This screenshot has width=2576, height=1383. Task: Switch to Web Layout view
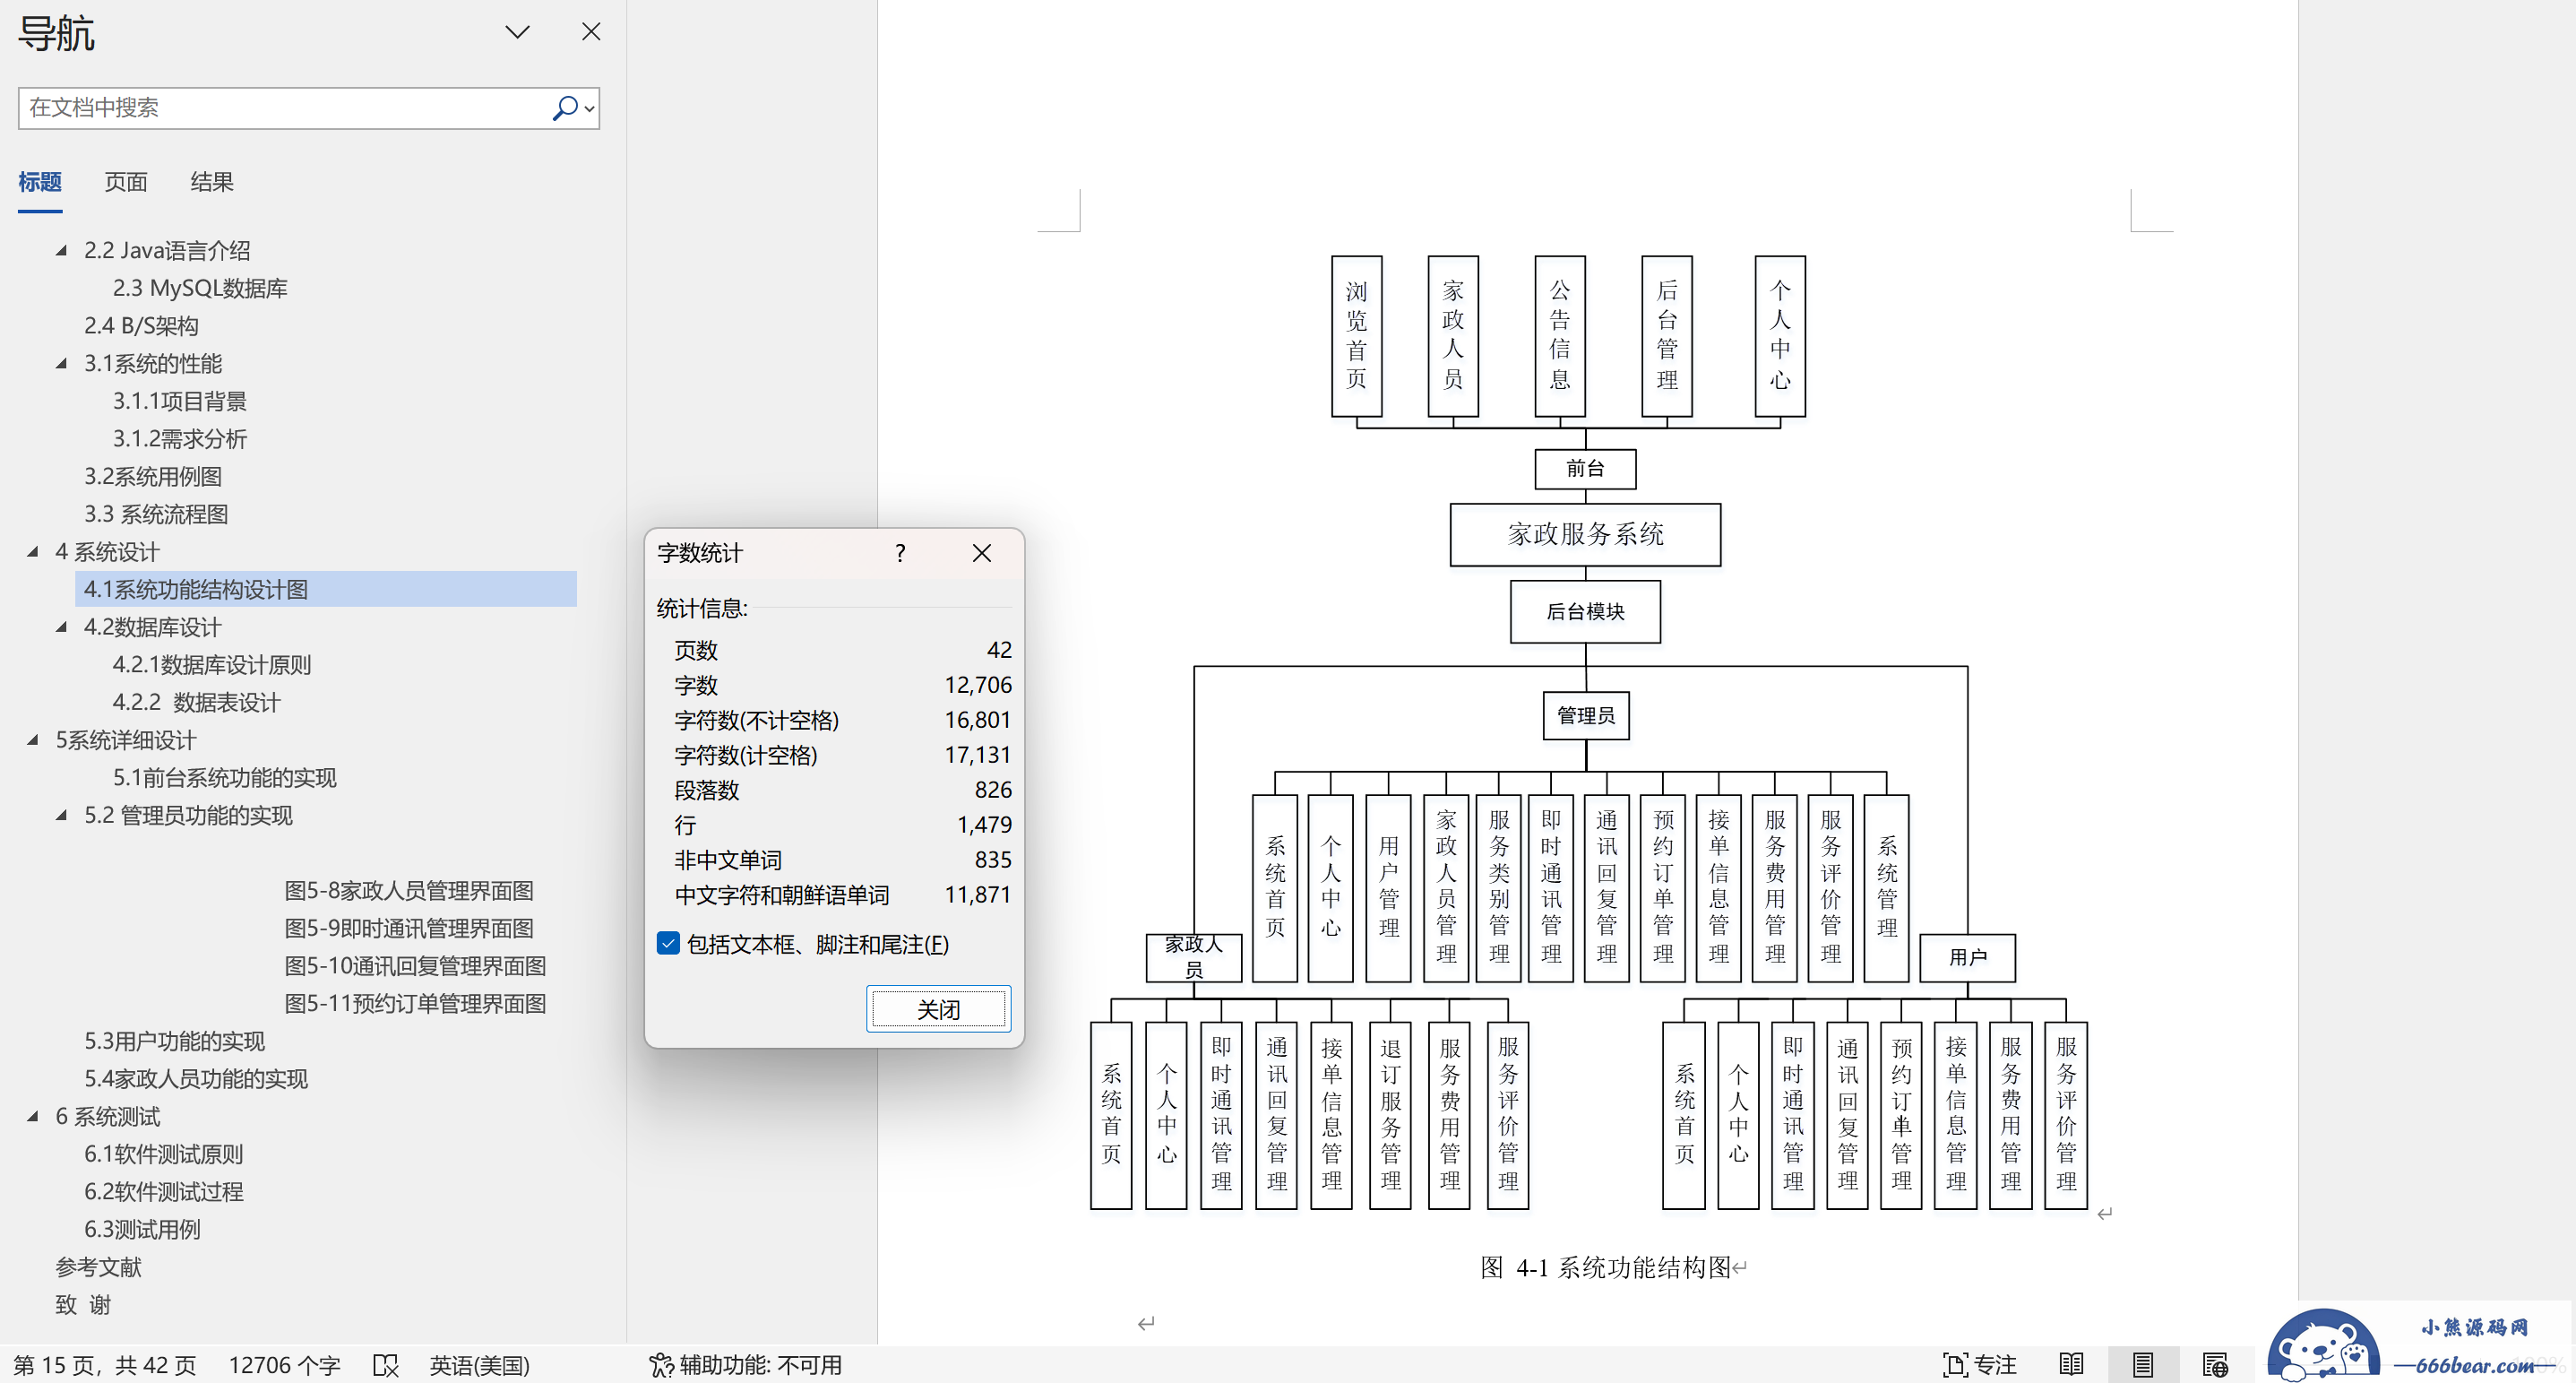(2214, 1364)
